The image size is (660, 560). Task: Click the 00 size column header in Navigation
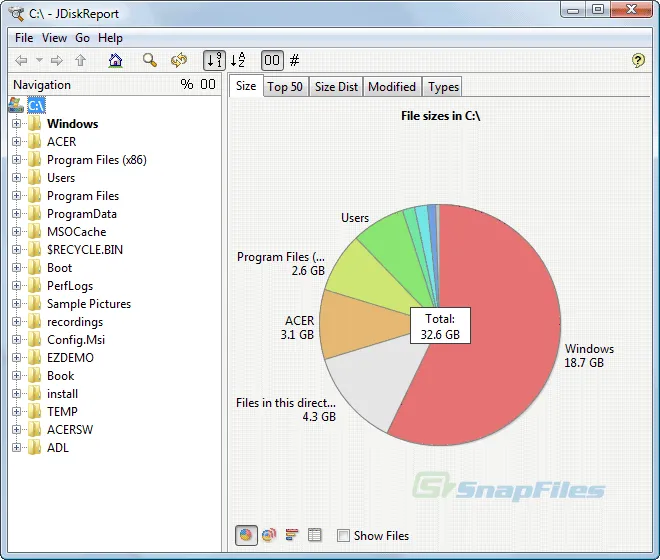(208, 84)
